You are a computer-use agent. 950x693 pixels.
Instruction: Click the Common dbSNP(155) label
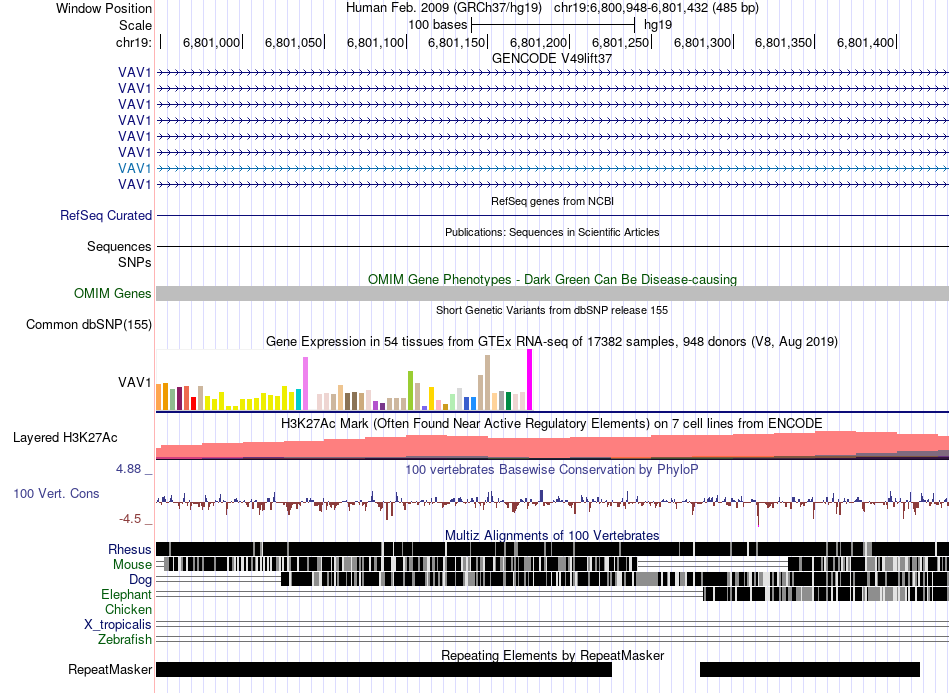coord(89,325)
